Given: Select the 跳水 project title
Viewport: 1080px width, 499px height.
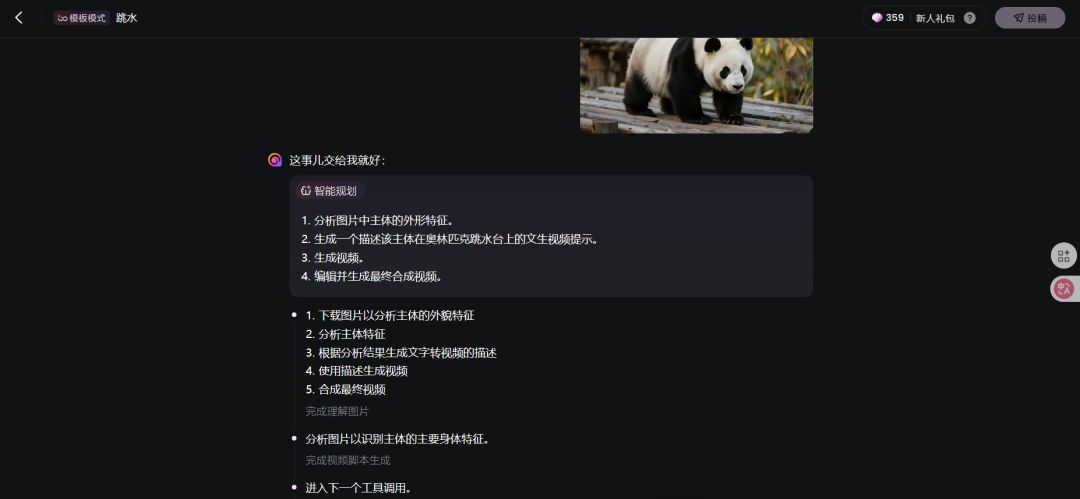Looking at the screenshot, I should [x=127, y=18].
